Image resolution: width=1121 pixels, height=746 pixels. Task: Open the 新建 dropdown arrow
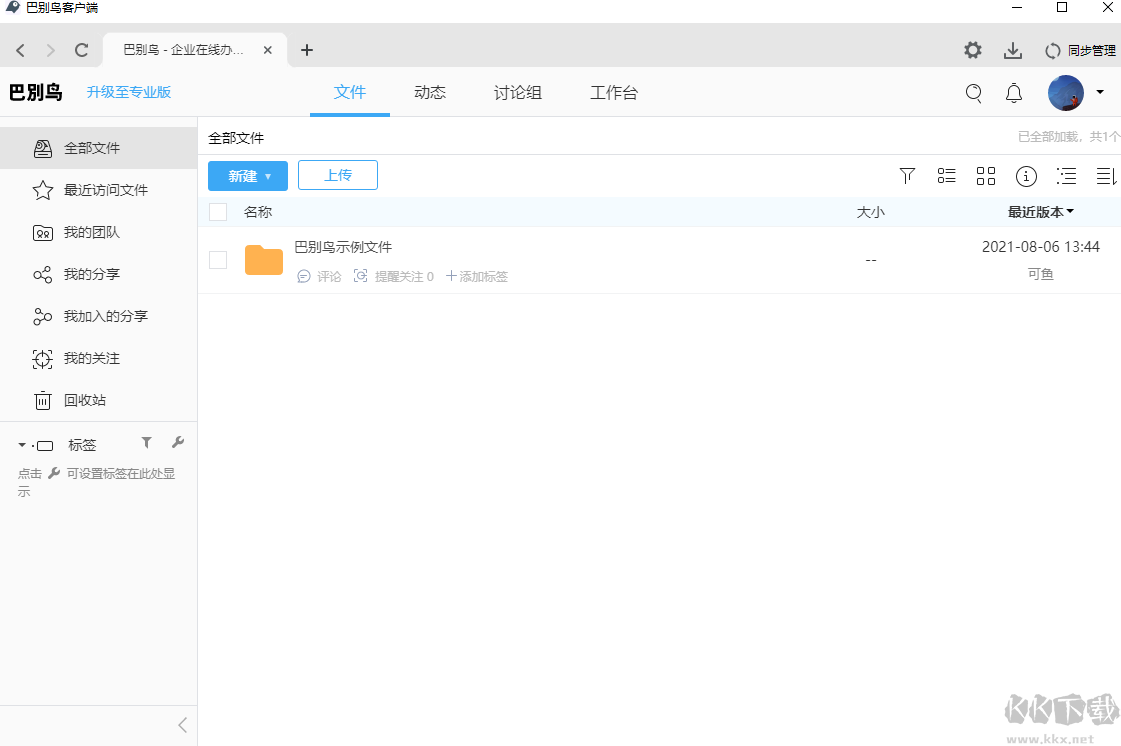coord(266,175)
